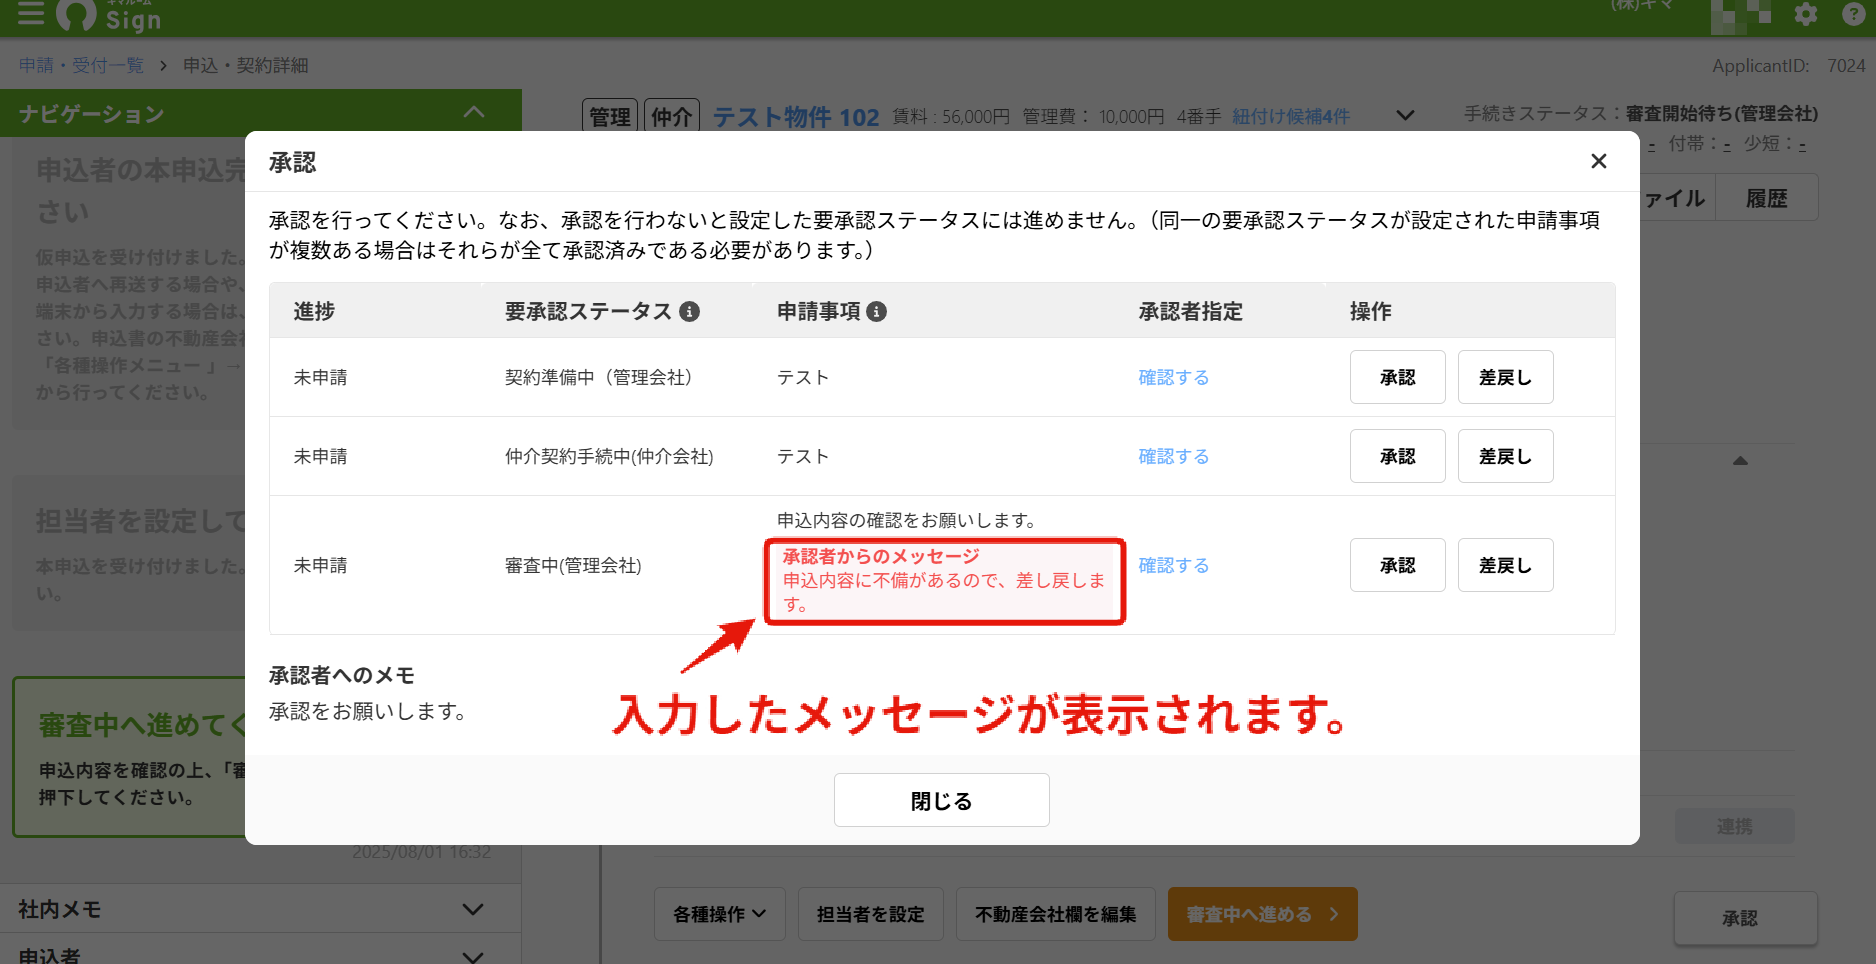Click 審査中へ進める button
The height and width of the screenshot is (964, 1876).
click(x=1262, y=914)
